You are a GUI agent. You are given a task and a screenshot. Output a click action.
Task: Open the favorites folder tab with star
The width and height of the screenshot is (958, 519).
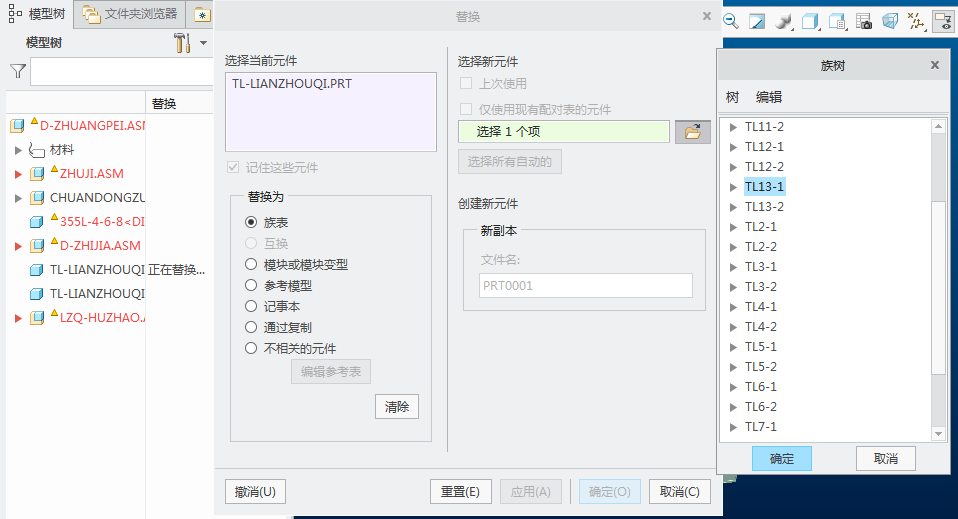coord(202,15)
